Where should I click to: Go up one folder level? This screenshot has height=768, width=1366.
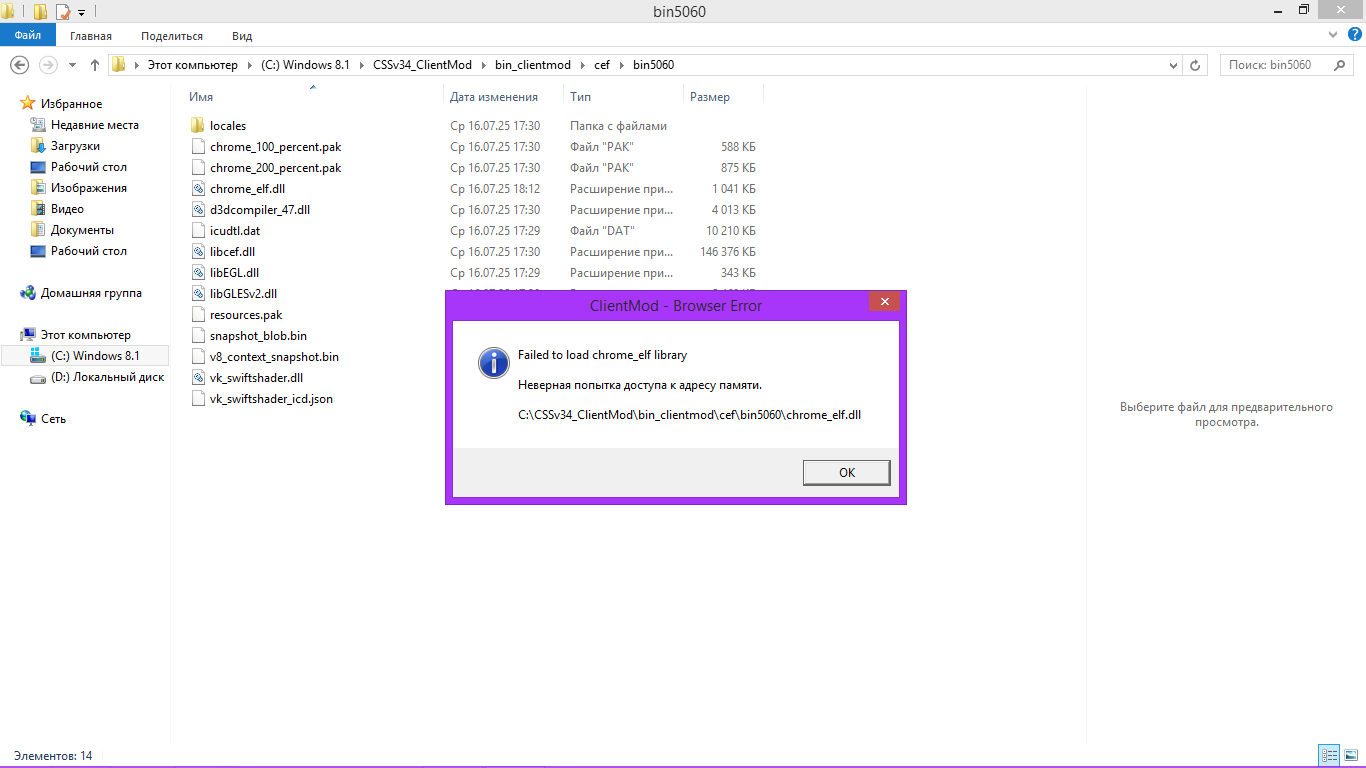(95, 65)
